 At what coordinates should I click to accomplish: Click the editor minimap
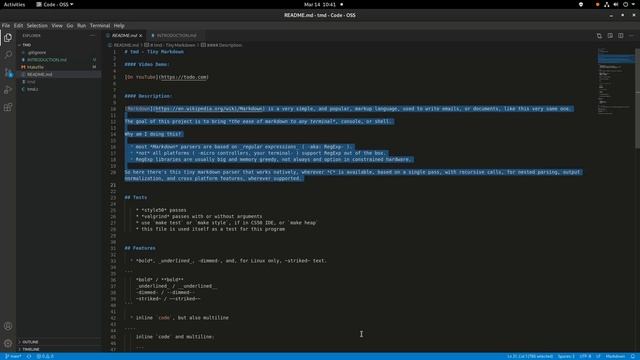tap(616, 82)
